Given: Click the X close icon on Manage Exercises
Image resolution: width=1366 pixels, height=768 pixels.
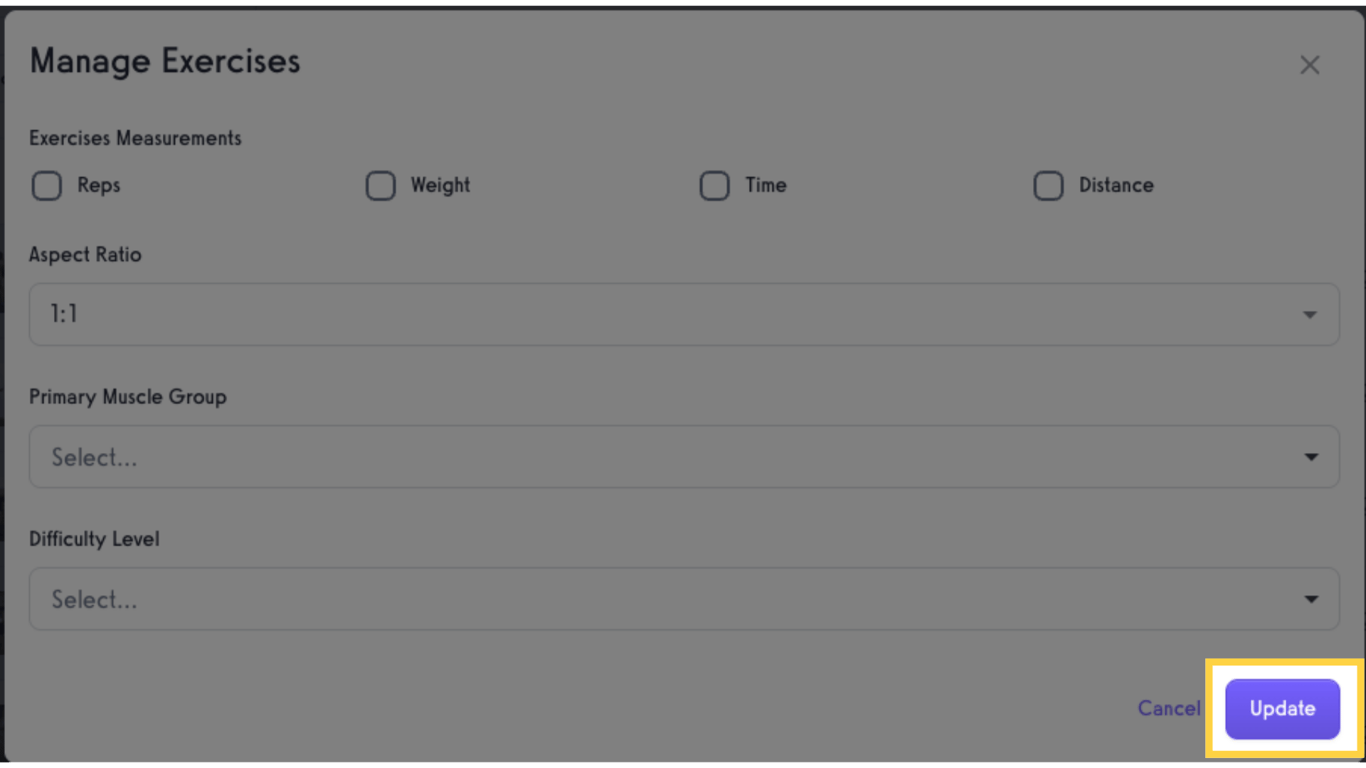Looking at the screenshot, I should [1310, 64].
